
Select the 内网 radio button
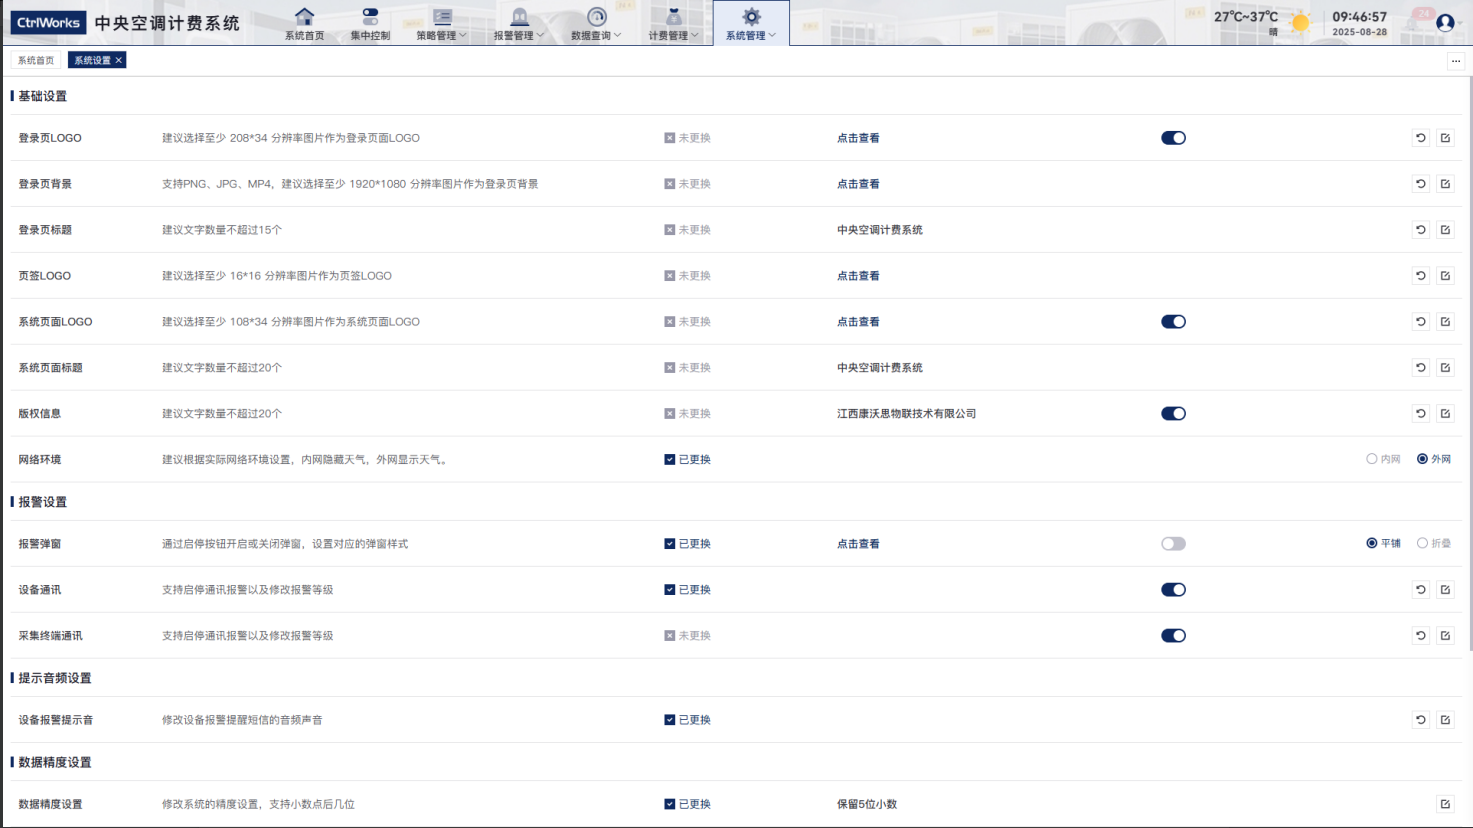coord(1372,459)
